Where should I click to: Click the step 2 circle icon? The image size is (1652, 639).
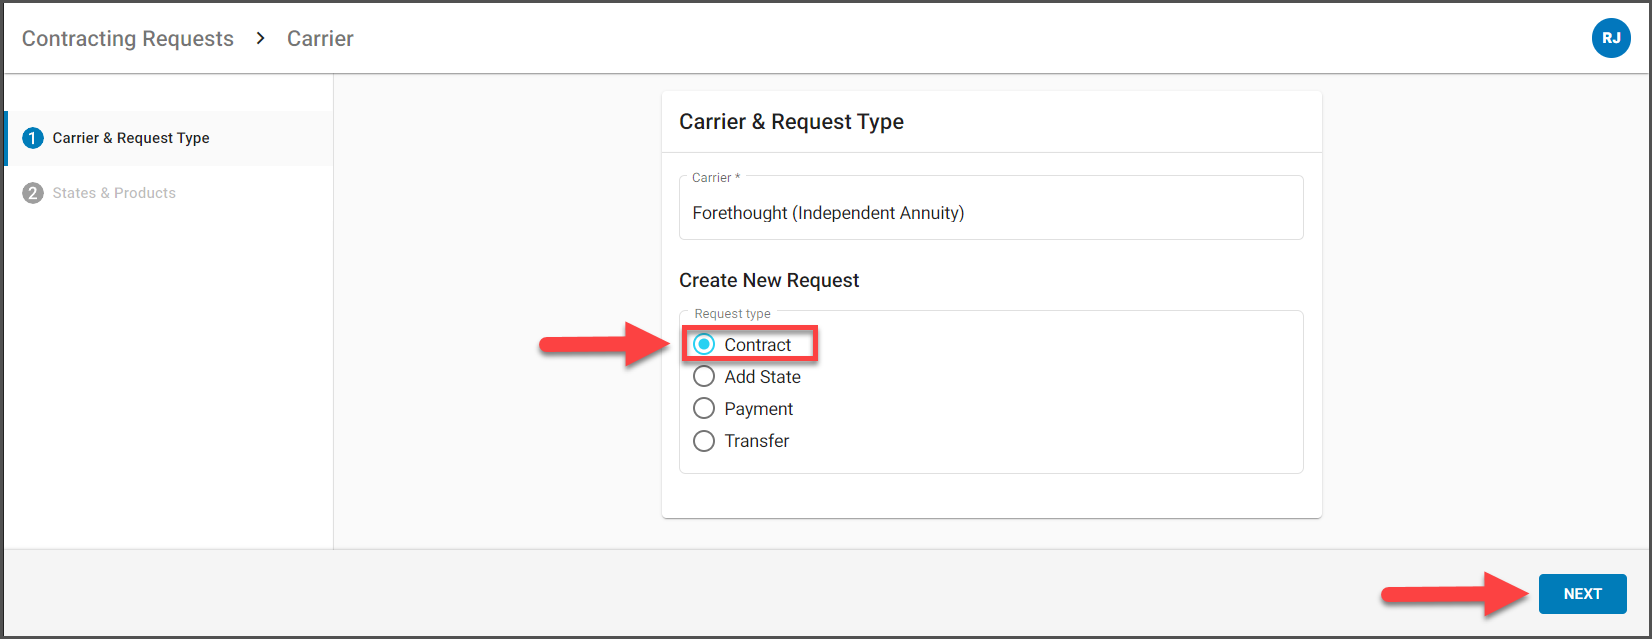(33, 193)
